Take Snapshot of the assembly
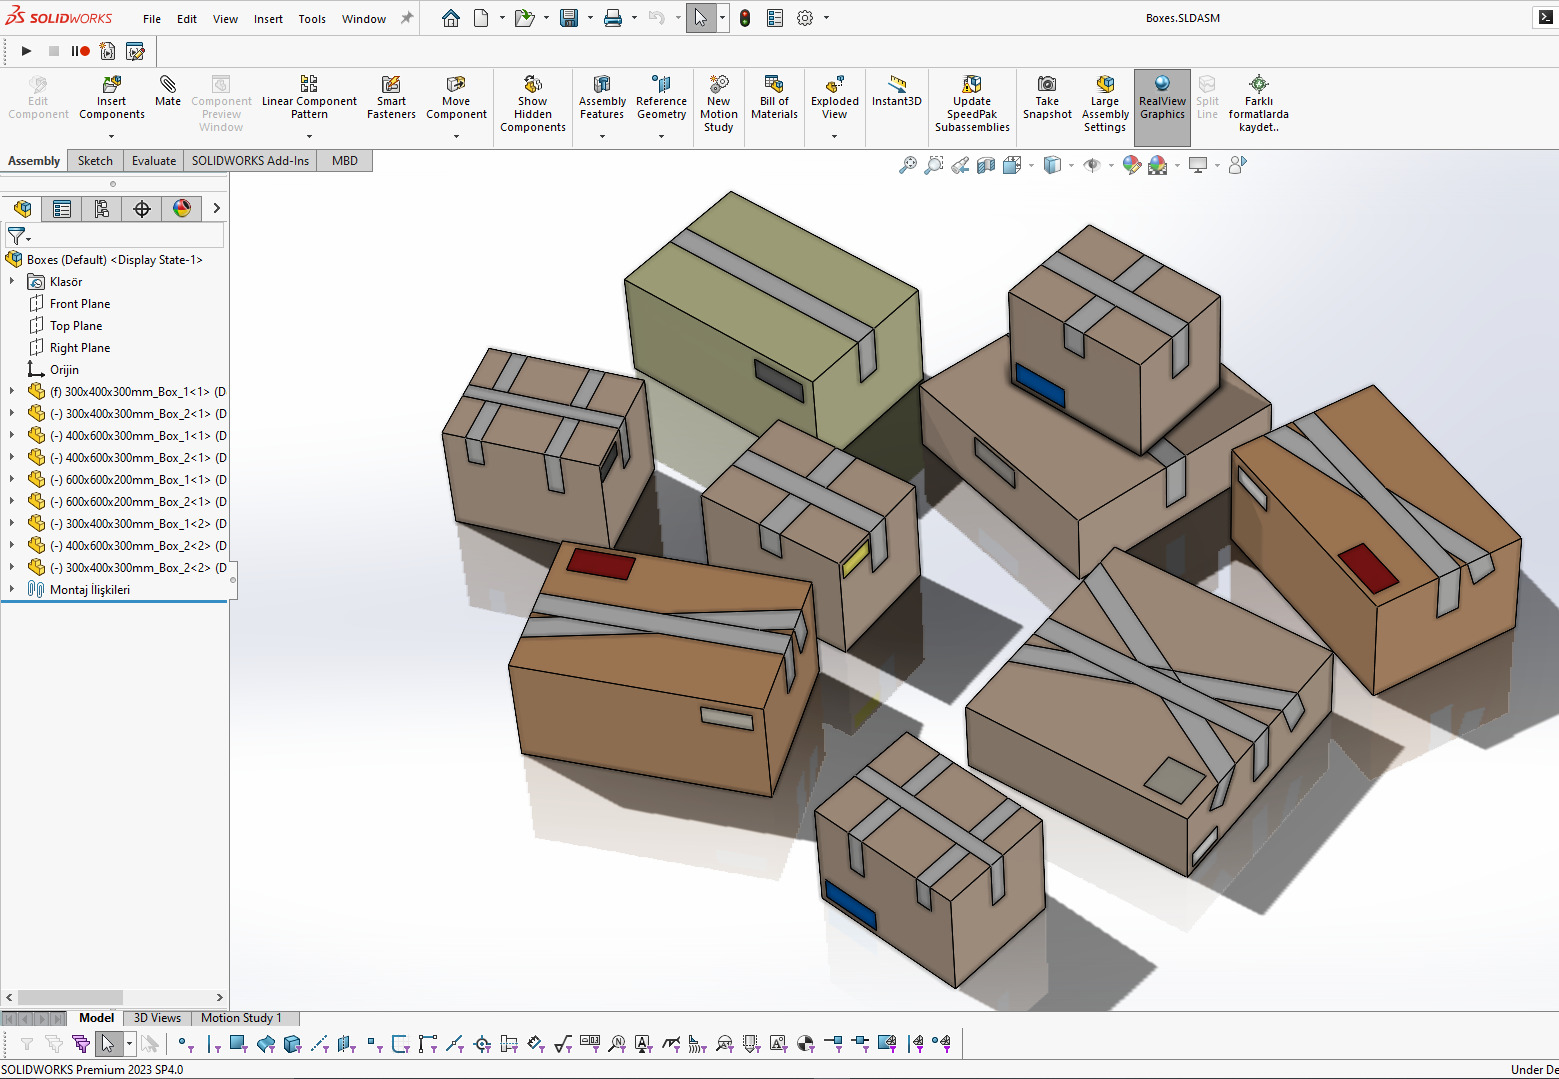This screenshot has height=1079, width=1559. pos(1047,97)
